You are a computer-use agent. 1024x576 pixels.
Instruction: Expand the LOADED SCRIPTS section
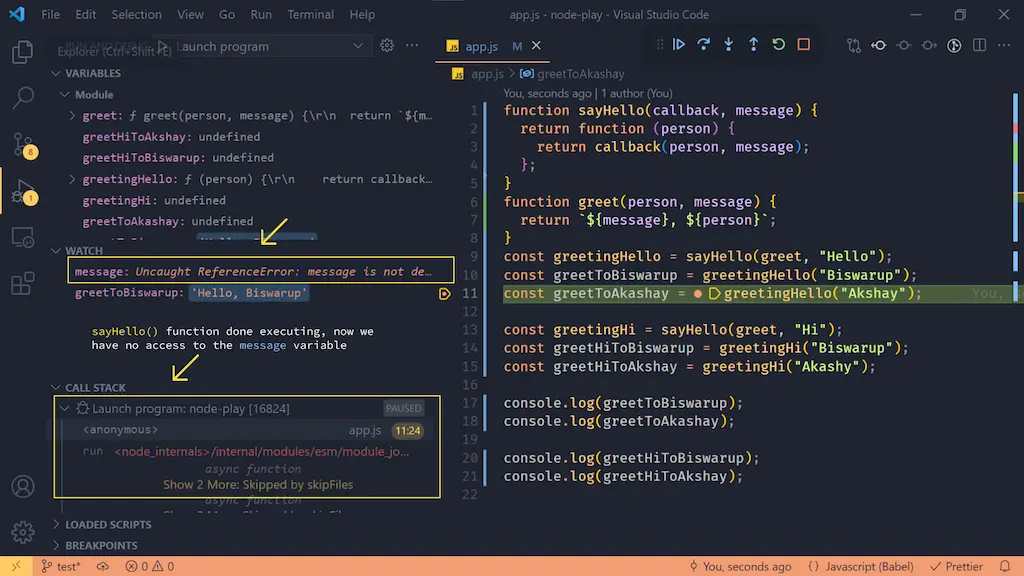[56, 524]
